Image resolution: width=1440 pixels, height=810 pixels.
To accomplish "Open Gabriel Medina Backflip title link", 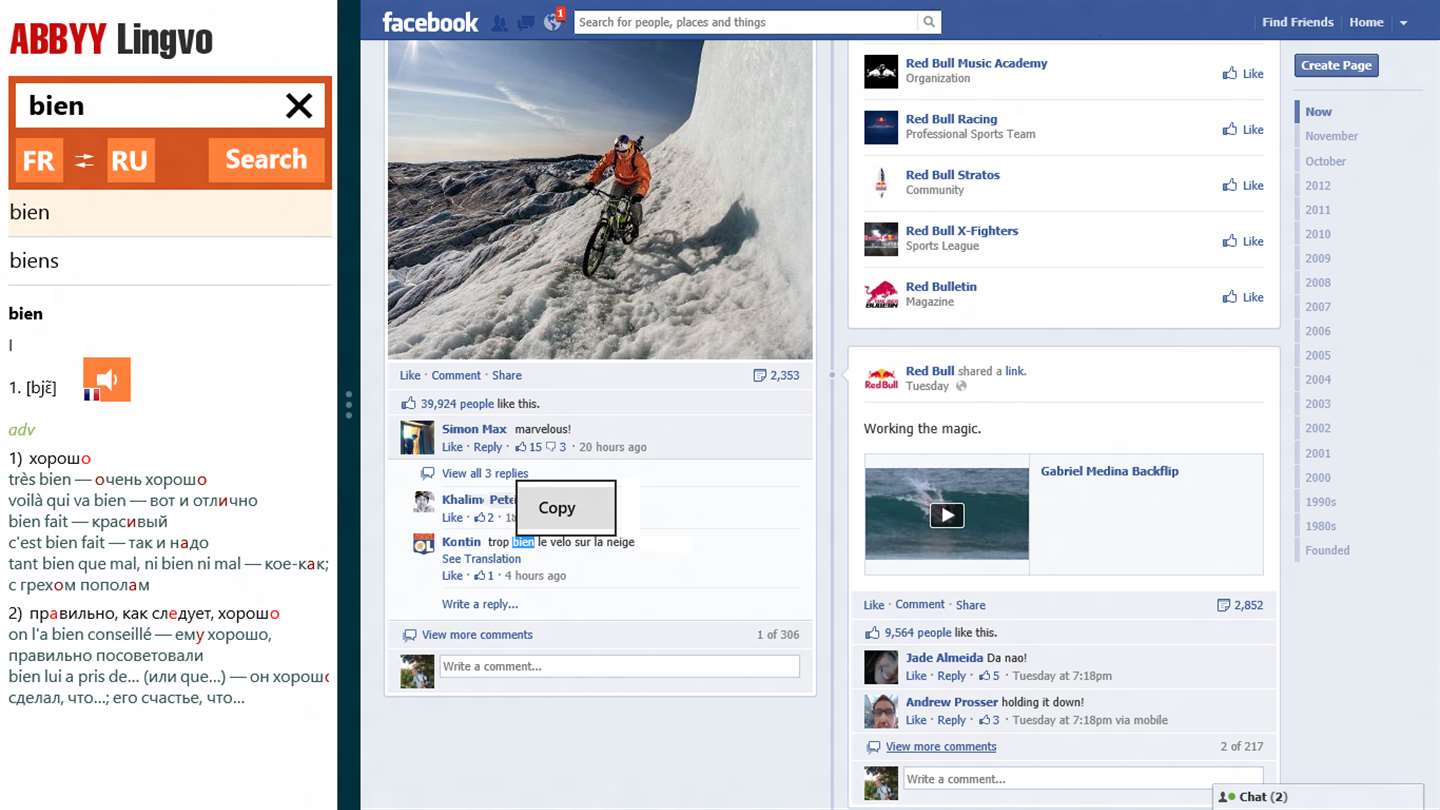I will tap(1109, 471).
